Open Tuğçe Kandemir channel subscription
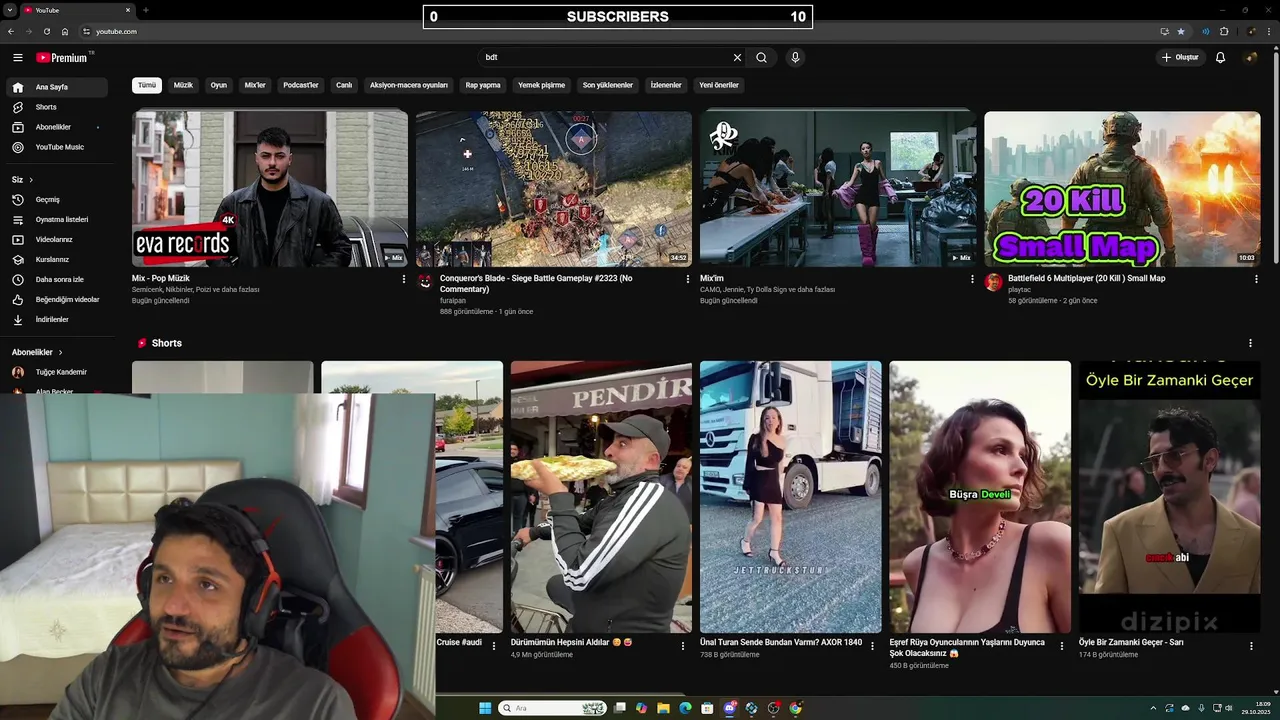1280x720 pixels. point(59,372)
